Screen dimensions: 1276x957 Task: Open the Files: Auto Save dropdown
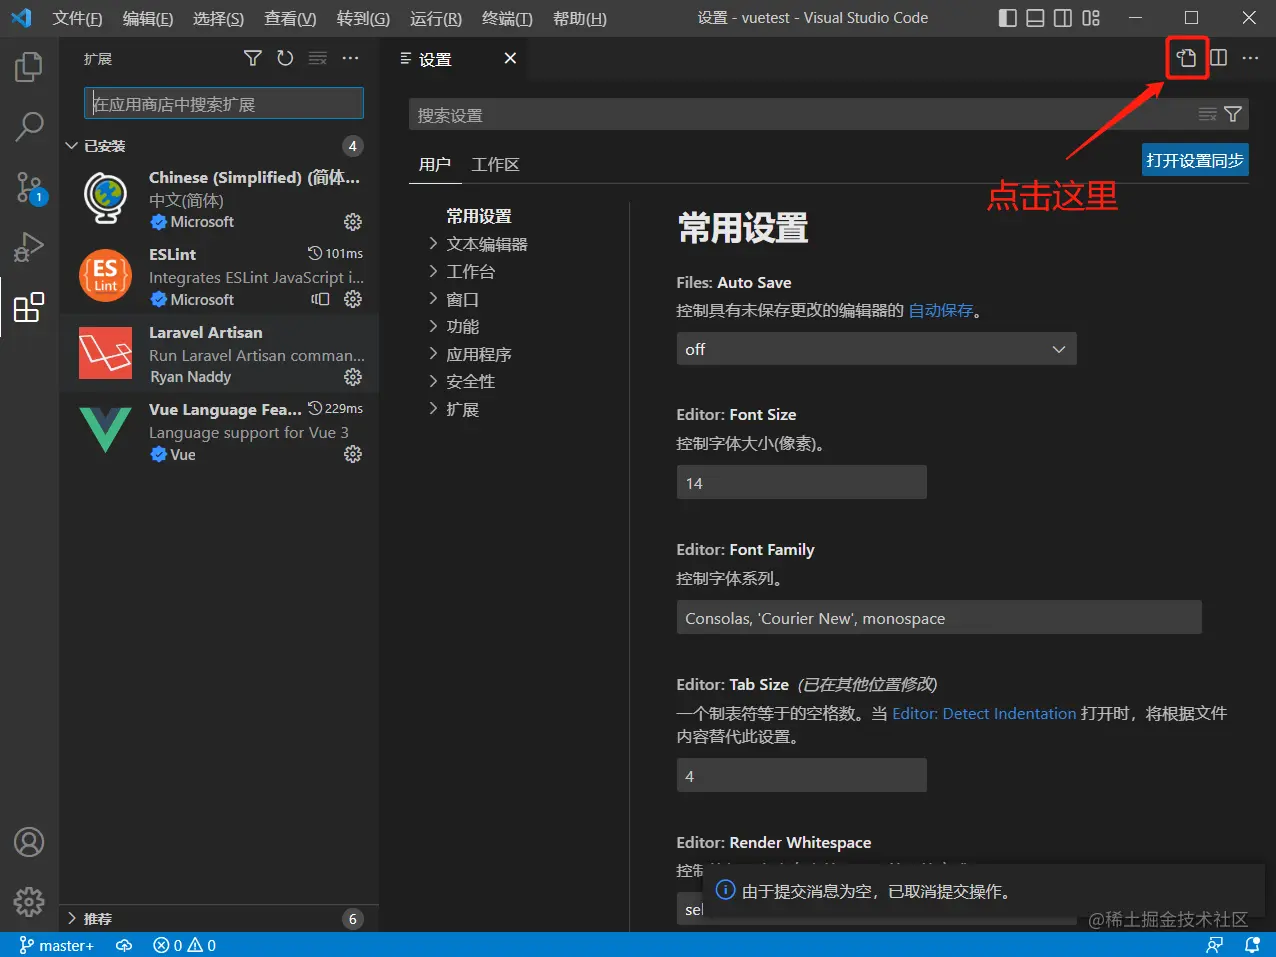coord(876,349)
